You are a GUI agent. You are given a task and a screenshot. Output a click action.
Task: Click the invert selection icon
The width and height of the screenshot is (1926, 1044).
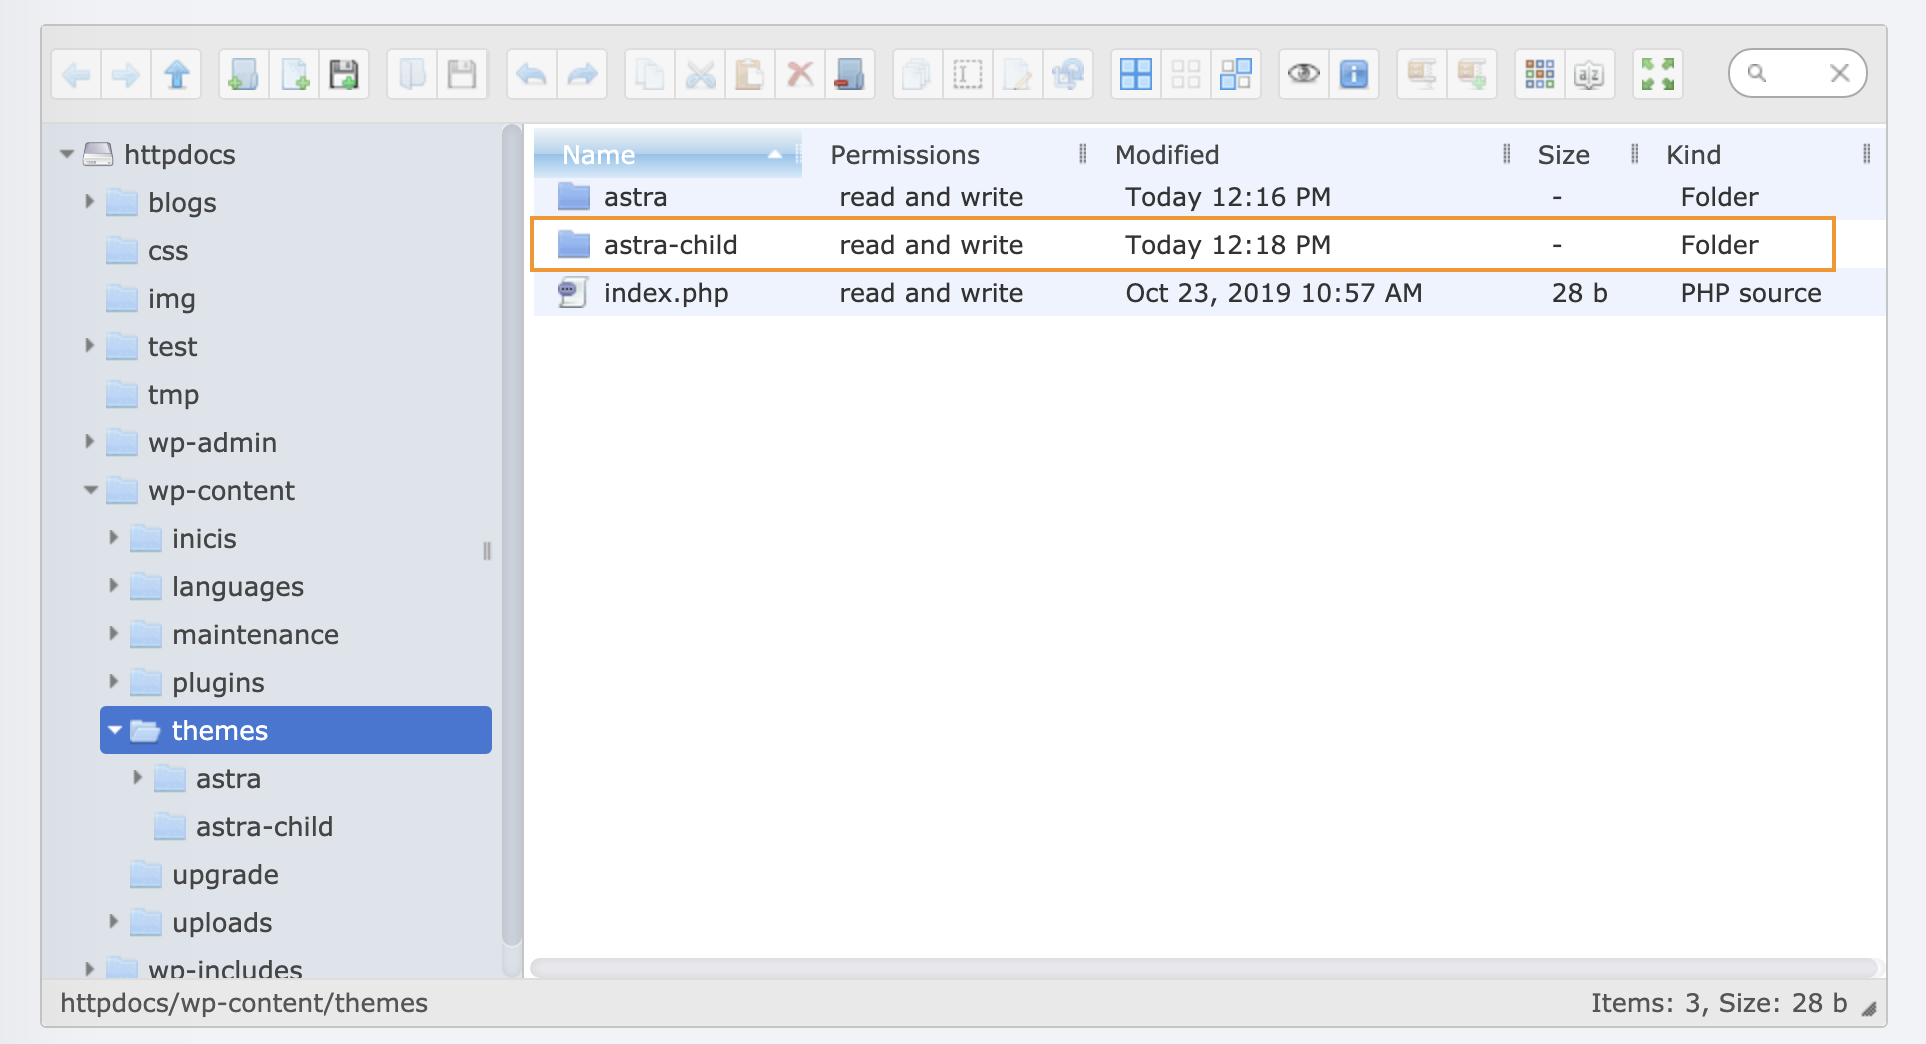click(x=1236, y=74)
